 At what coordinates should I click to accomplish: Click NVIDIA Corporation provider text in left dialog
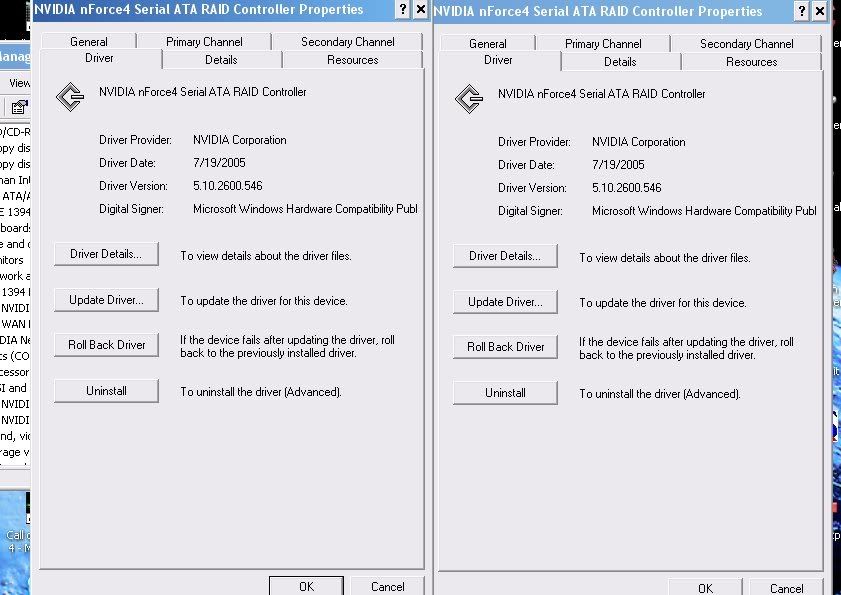tap(239, 140)
